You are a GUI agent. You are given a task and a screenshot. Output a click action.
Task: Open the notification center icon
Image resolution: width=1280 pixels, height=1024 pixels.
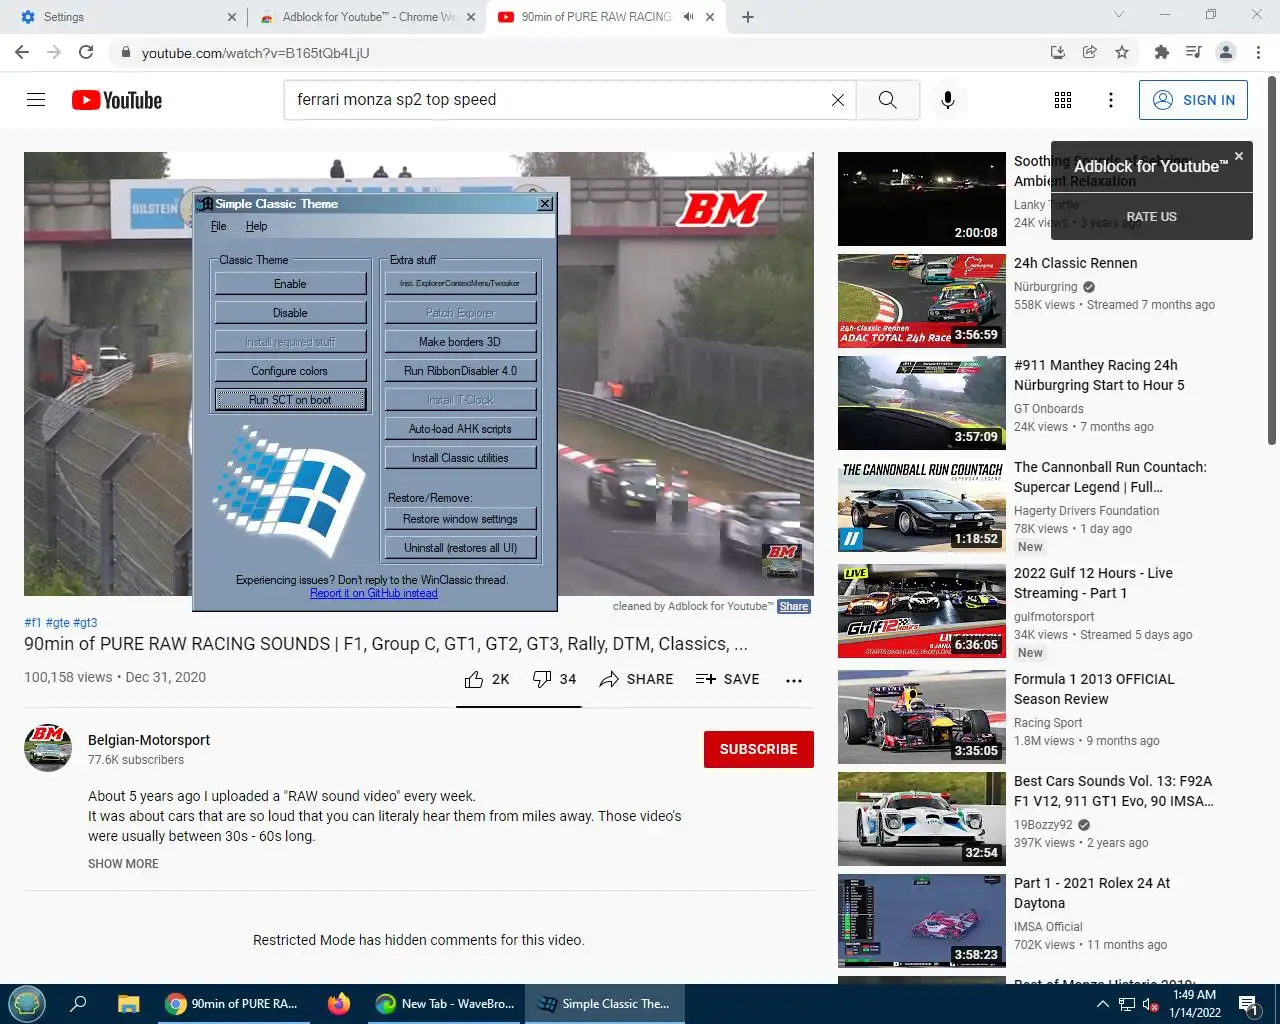1248,1004
